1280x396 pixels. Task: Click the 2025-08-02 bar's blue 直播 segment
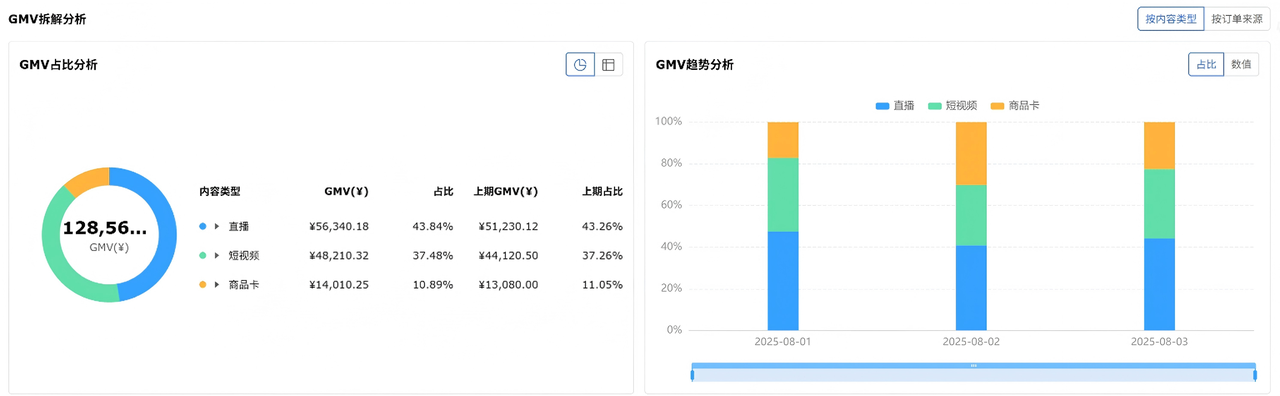[971, 288]
